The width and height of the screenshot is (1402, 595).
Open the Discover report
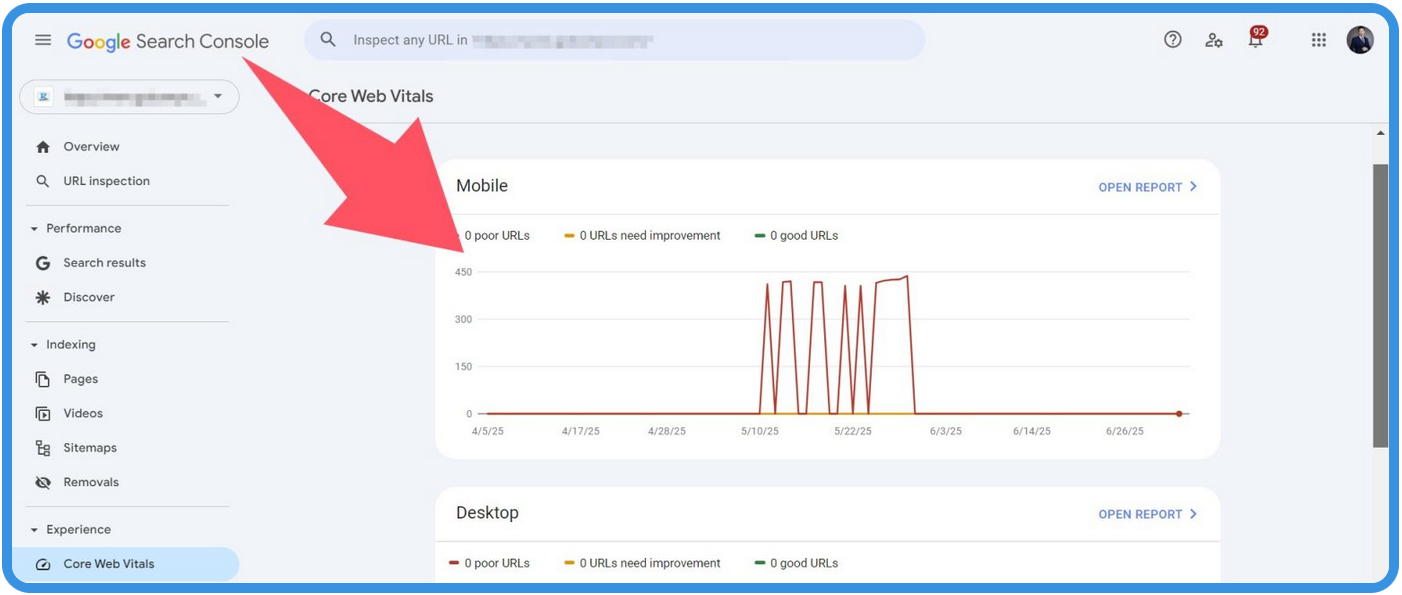90,296
